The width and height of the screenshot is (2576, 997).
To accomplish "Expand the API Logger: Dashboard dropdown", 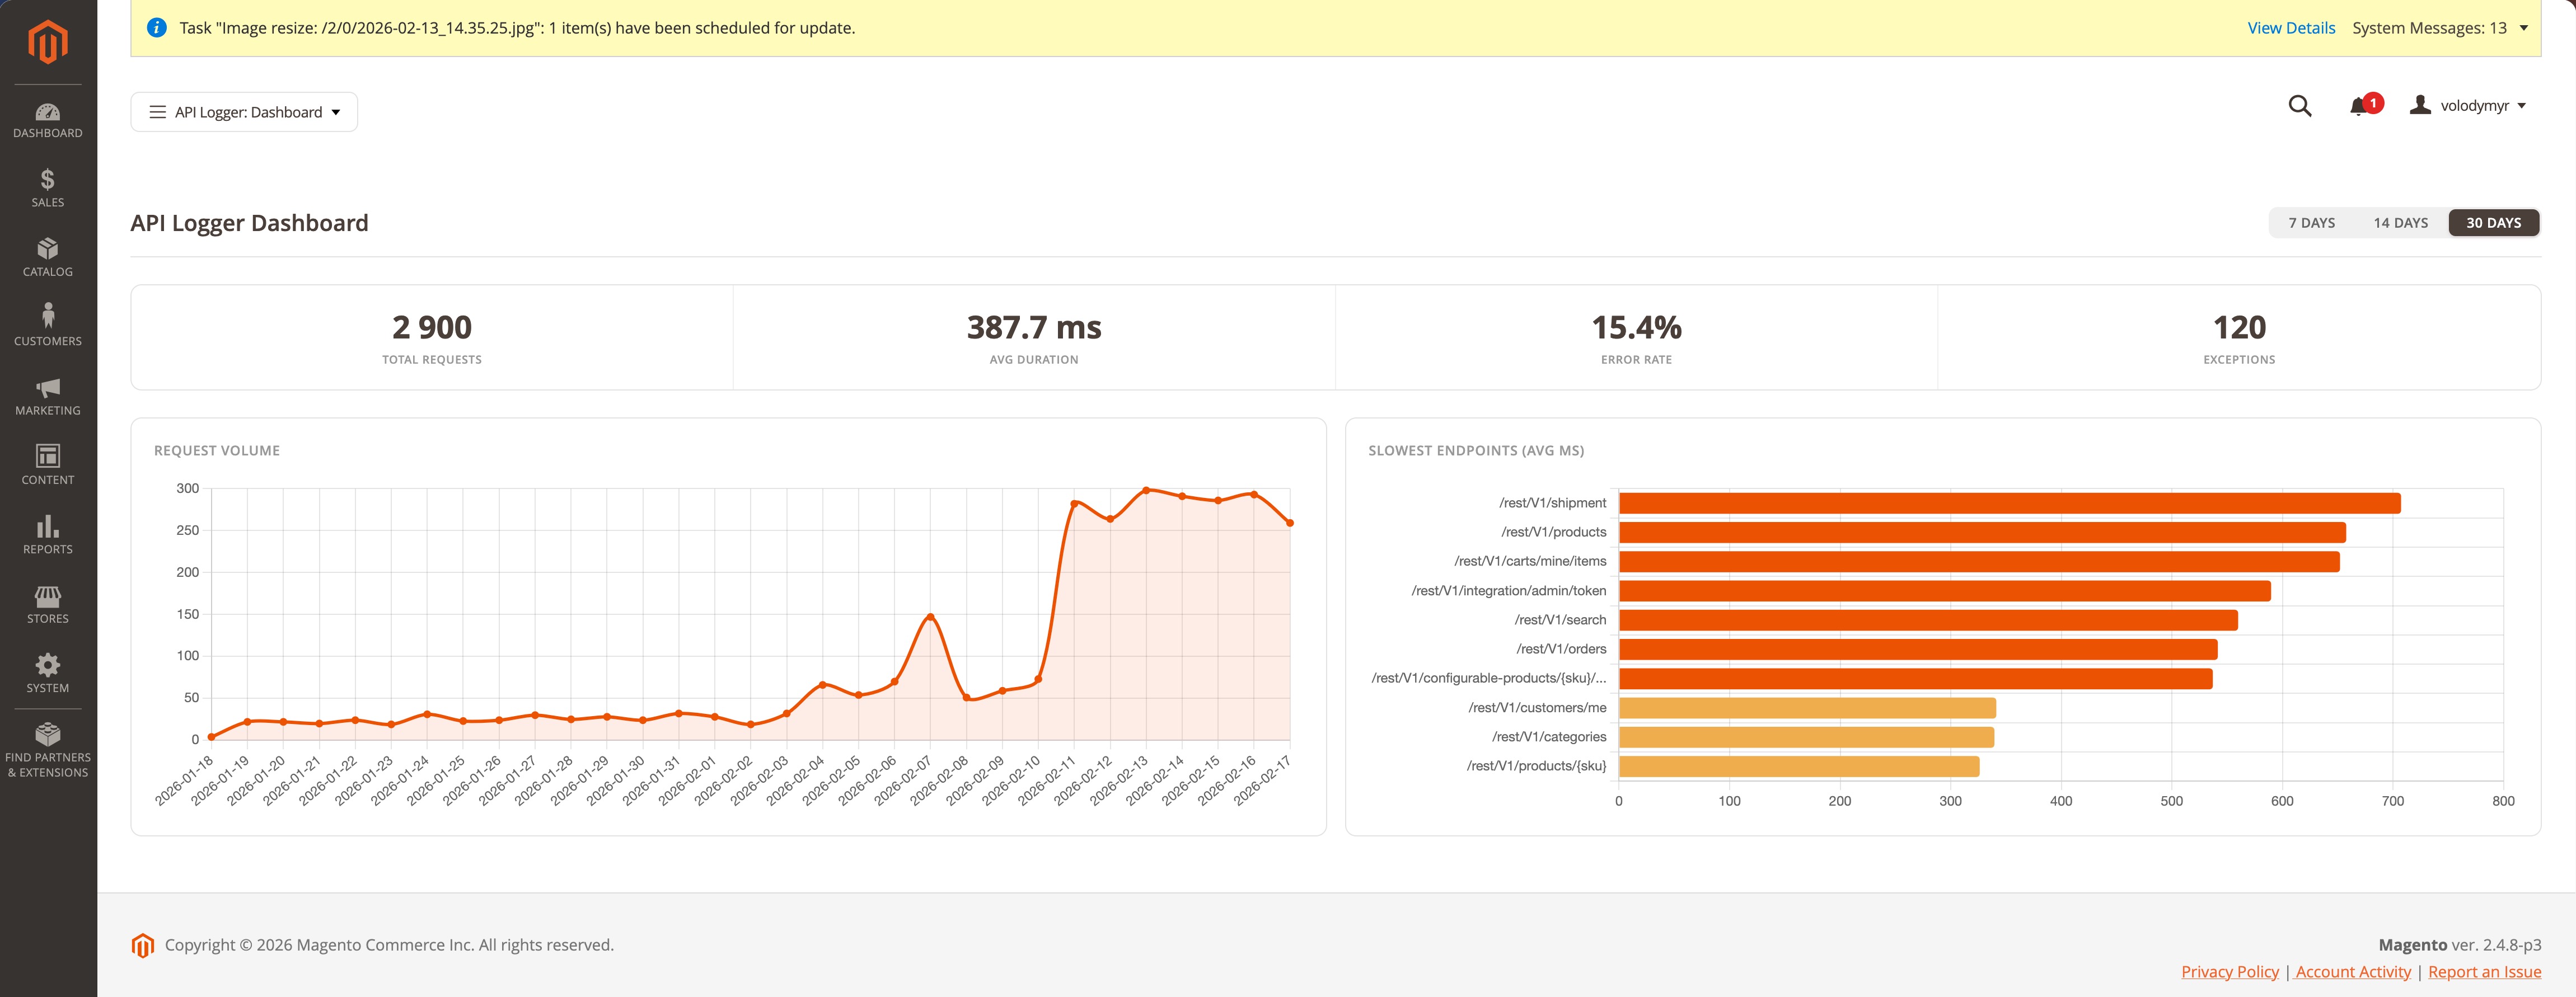I will tap(245, 112).
